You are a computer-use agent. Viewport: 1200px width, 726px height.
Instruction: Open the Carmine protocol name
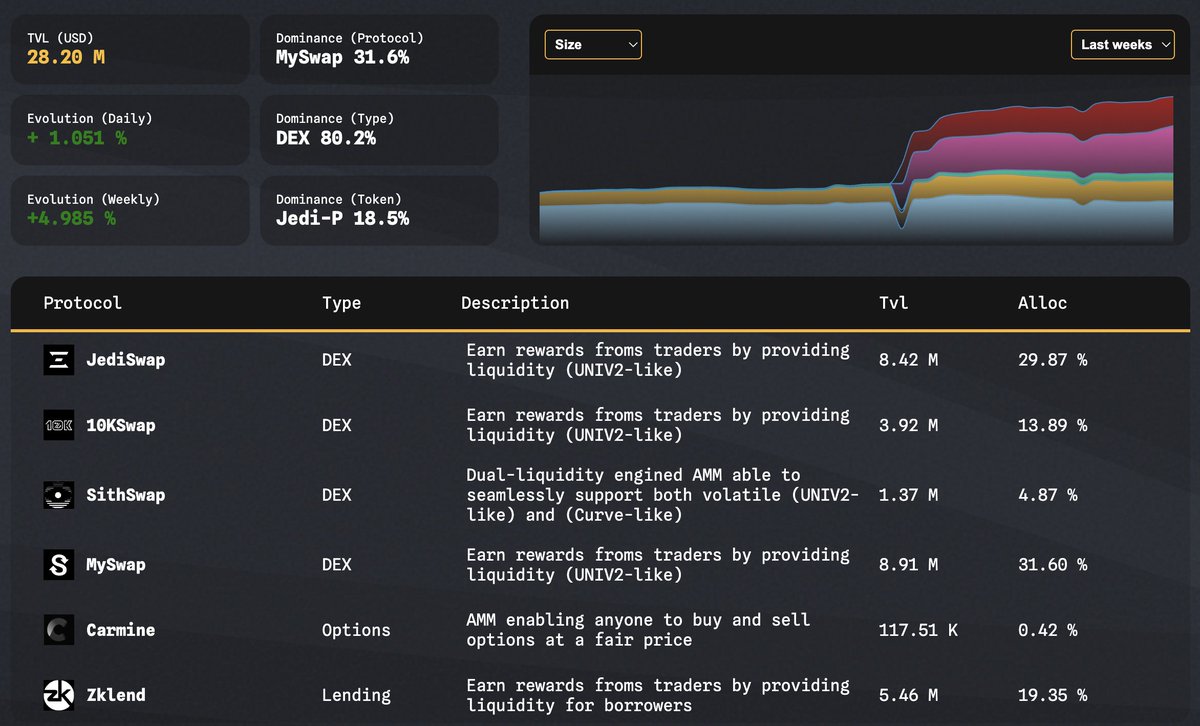(121, 630)
